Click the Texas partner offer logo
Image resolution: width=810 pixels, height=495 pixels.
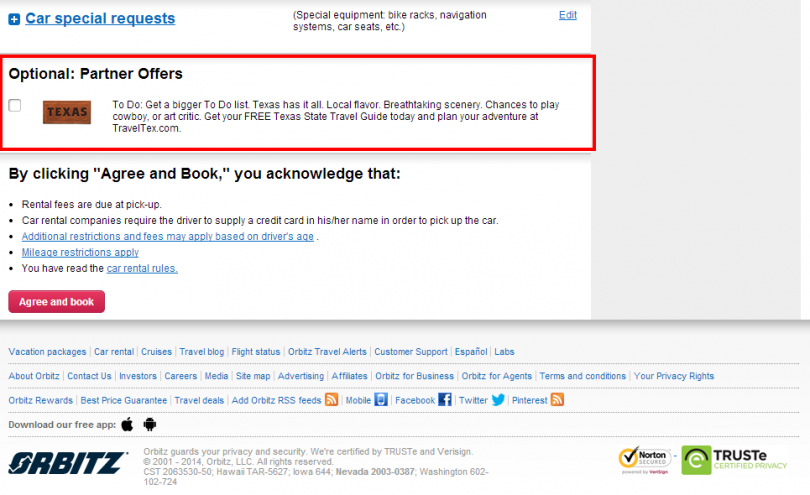67,112
